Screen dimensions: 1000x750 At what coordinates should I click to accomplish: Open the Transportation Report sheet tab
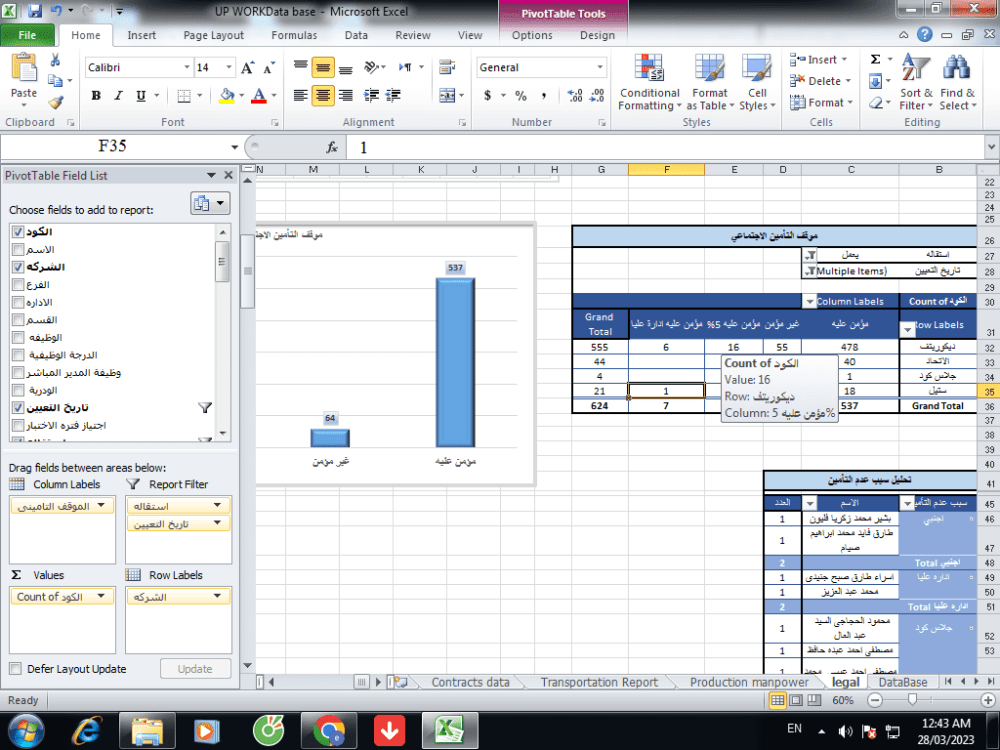pyautogui.click(x=599, y=680)
